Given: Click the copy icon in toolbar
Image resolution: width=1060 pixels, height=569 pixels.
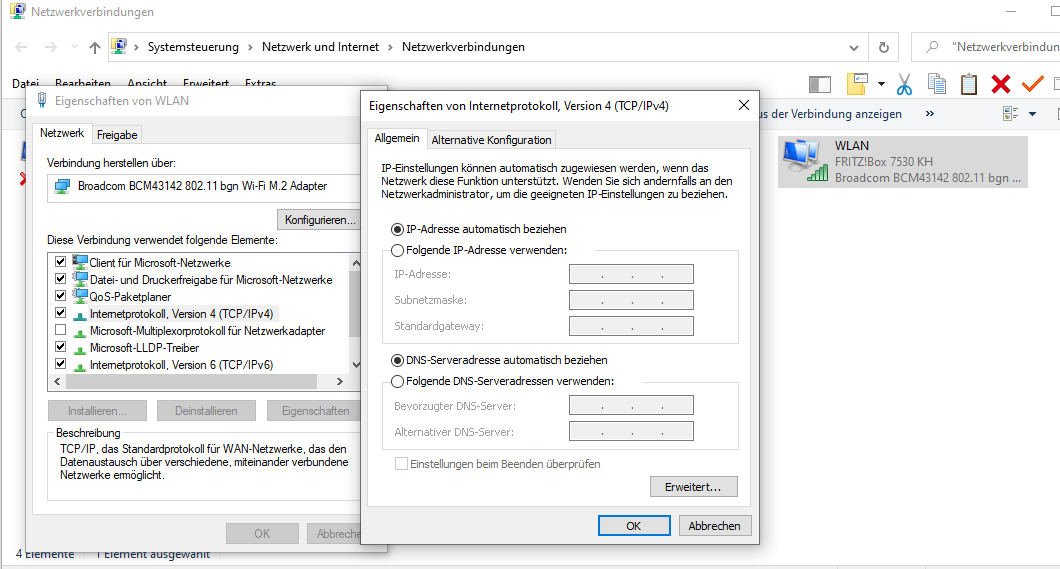Looking at the screenshot, I should point(937,84).
